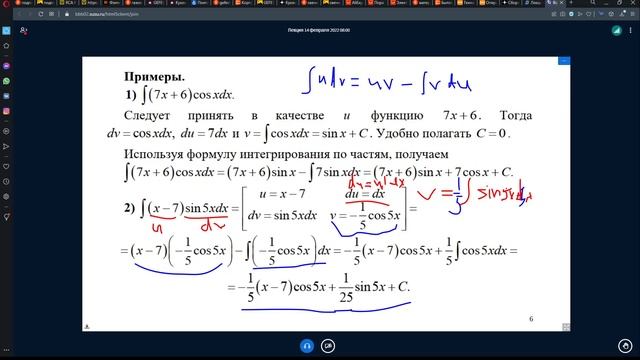Open the extensions cube icon in toolbar

(x=611, y=14)
